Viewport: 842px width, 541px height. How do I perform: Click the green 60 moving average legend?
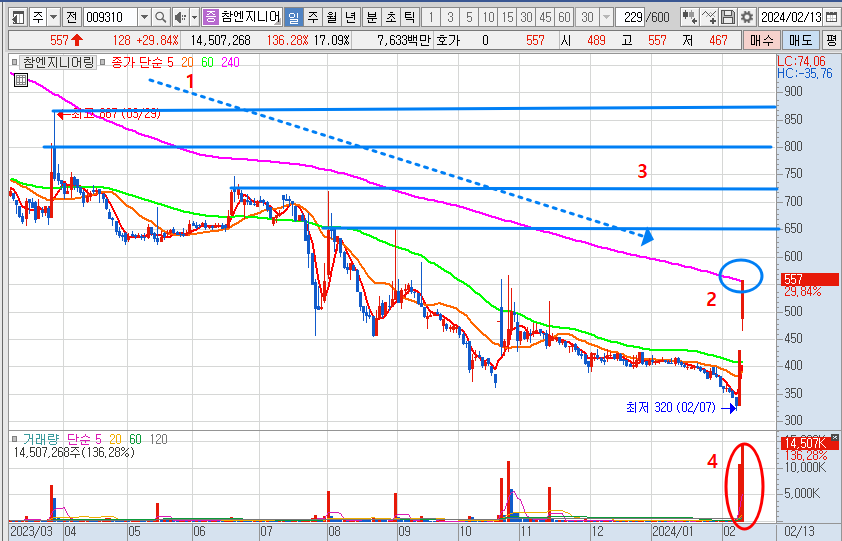coord(207,62)
